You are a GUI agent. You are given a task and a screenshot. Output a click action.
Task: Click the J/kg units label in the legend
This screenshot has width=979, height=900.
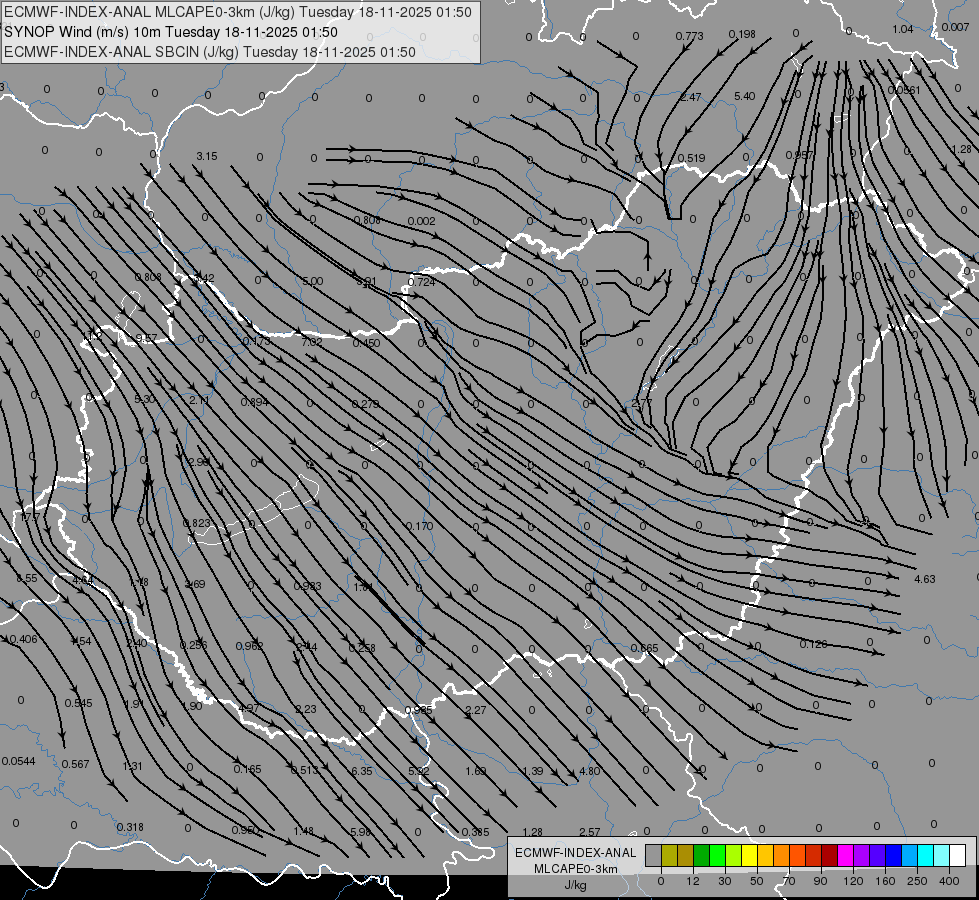click(x=575, y=885)
